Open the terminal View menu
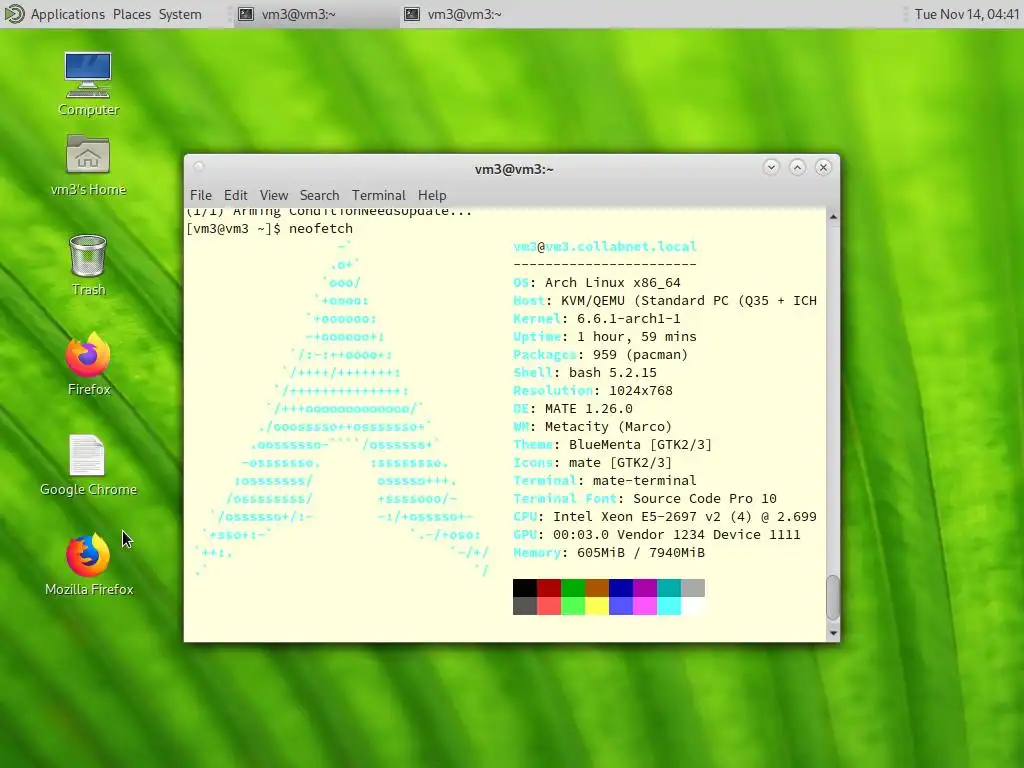Viewport: 1024px width, 768px height. pos(274,195)
